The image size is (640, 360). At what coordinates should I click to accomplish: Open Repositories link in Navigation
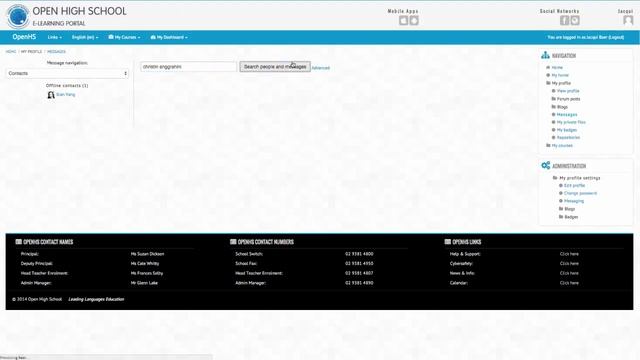tap(568, 138)
